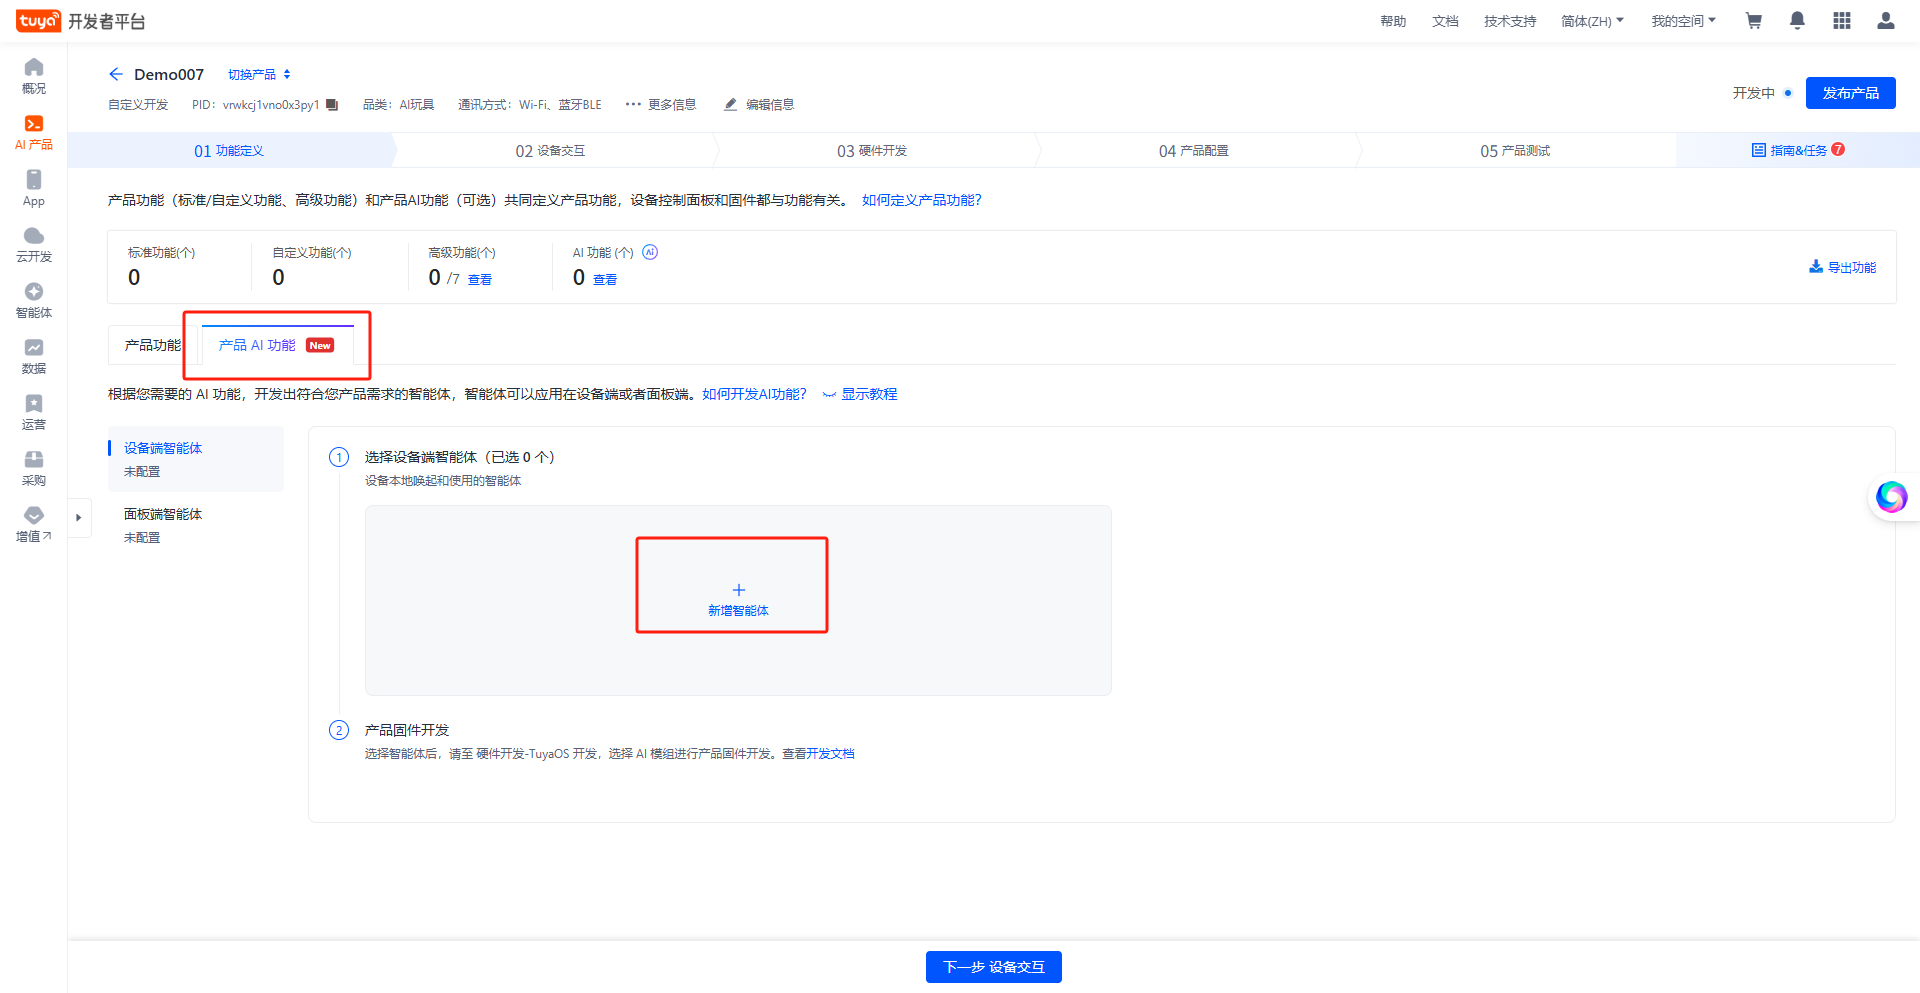Click 编辑信息 to edit product info
This screenshot has width=1920, height=993.
click(x=759, y=105)
